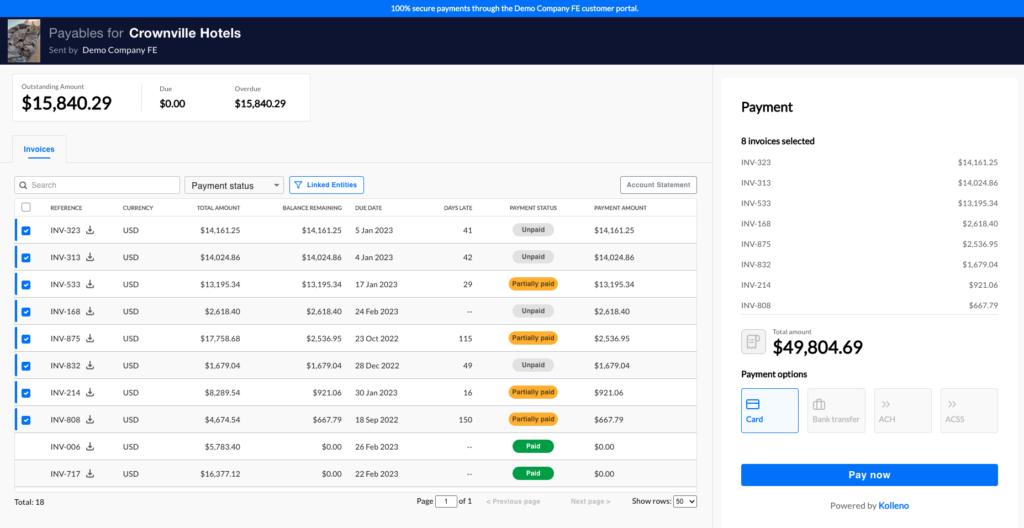Click the $15,840.29 outstanding amount

[67, 103]
